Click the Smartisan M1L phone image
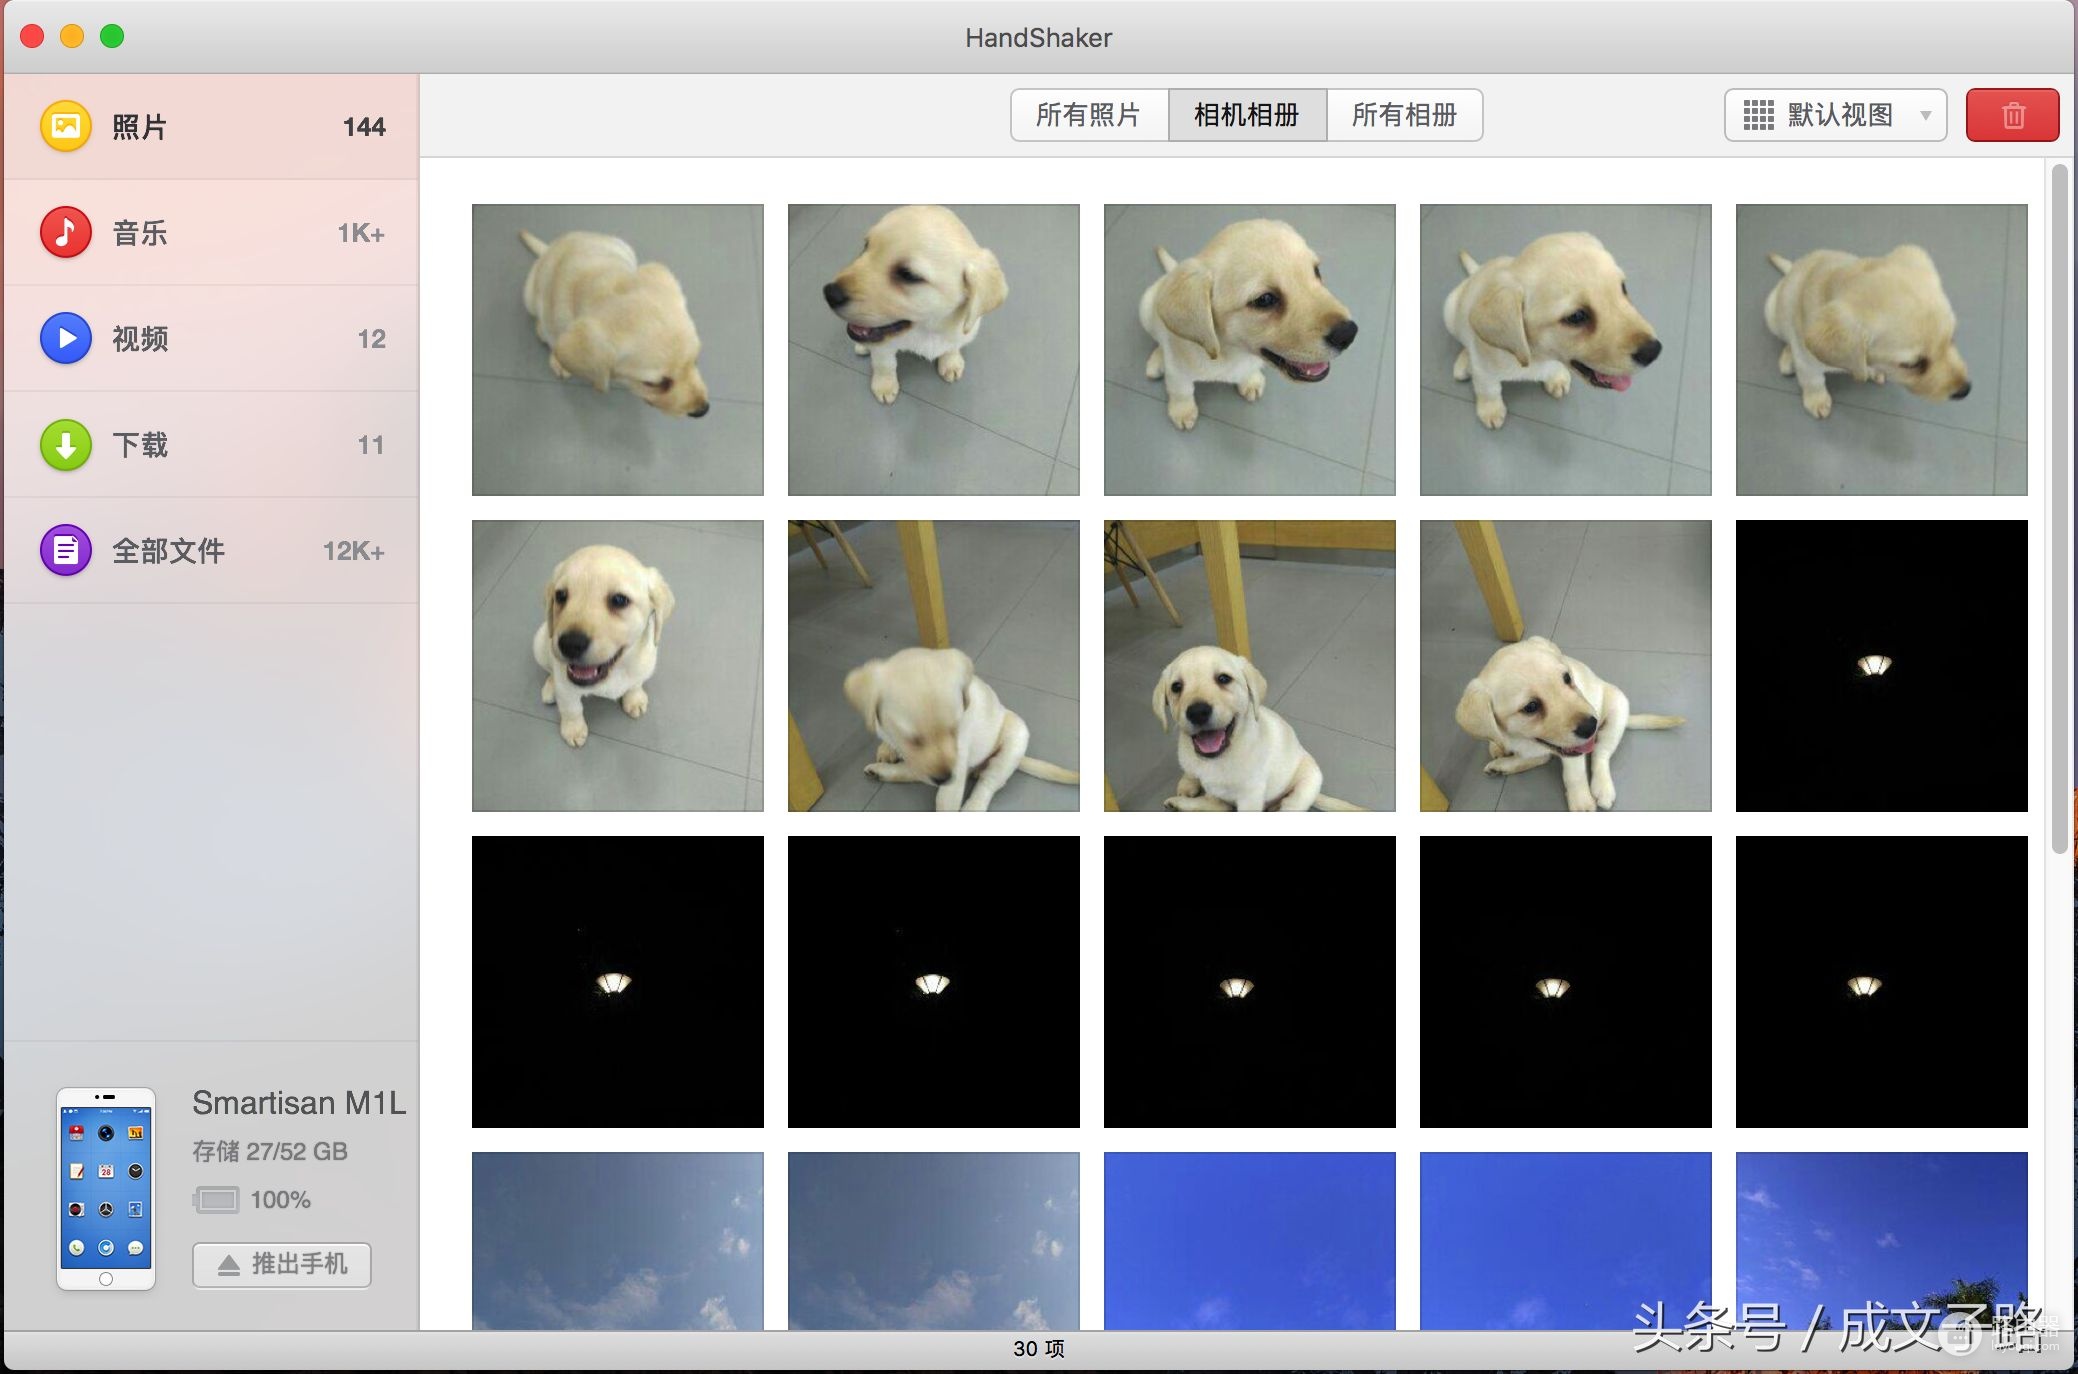Image resolution: width=2078 pixels, height=1374 pixels. [x=106, y=1189]
